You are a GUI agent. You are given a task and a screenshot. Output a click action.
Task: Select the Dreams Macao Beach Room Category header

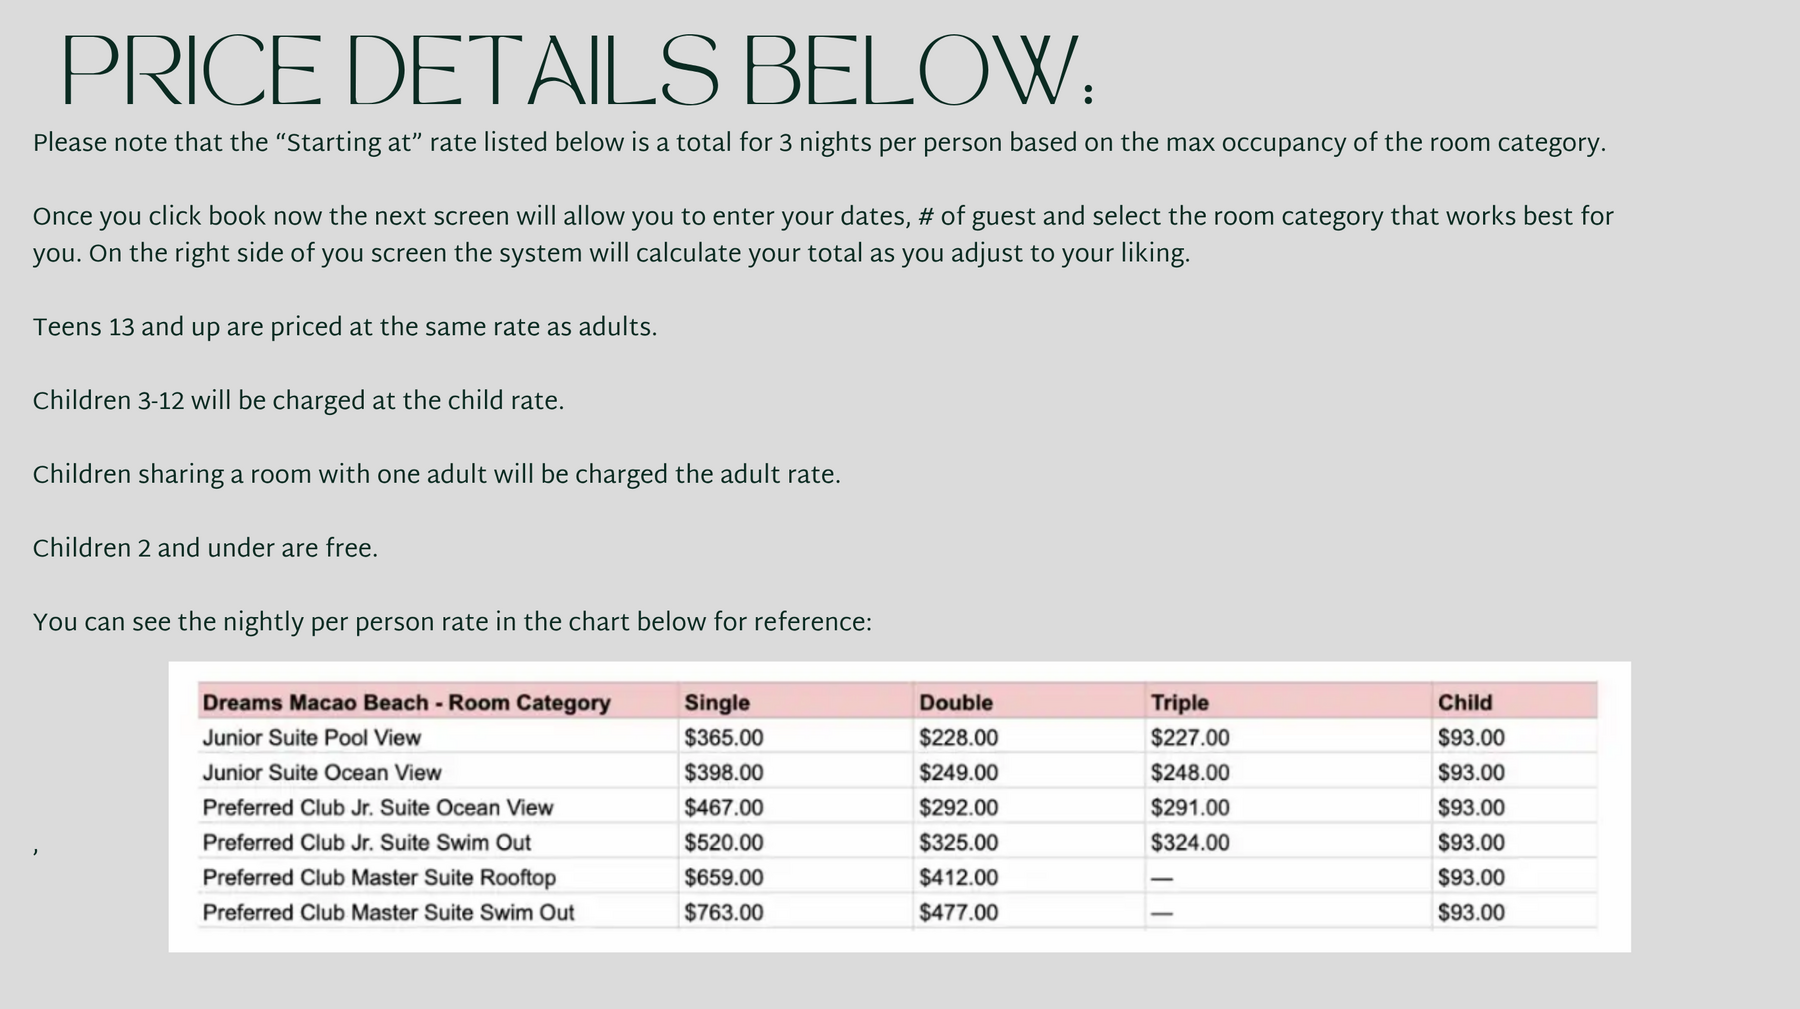tap(406, 702)
